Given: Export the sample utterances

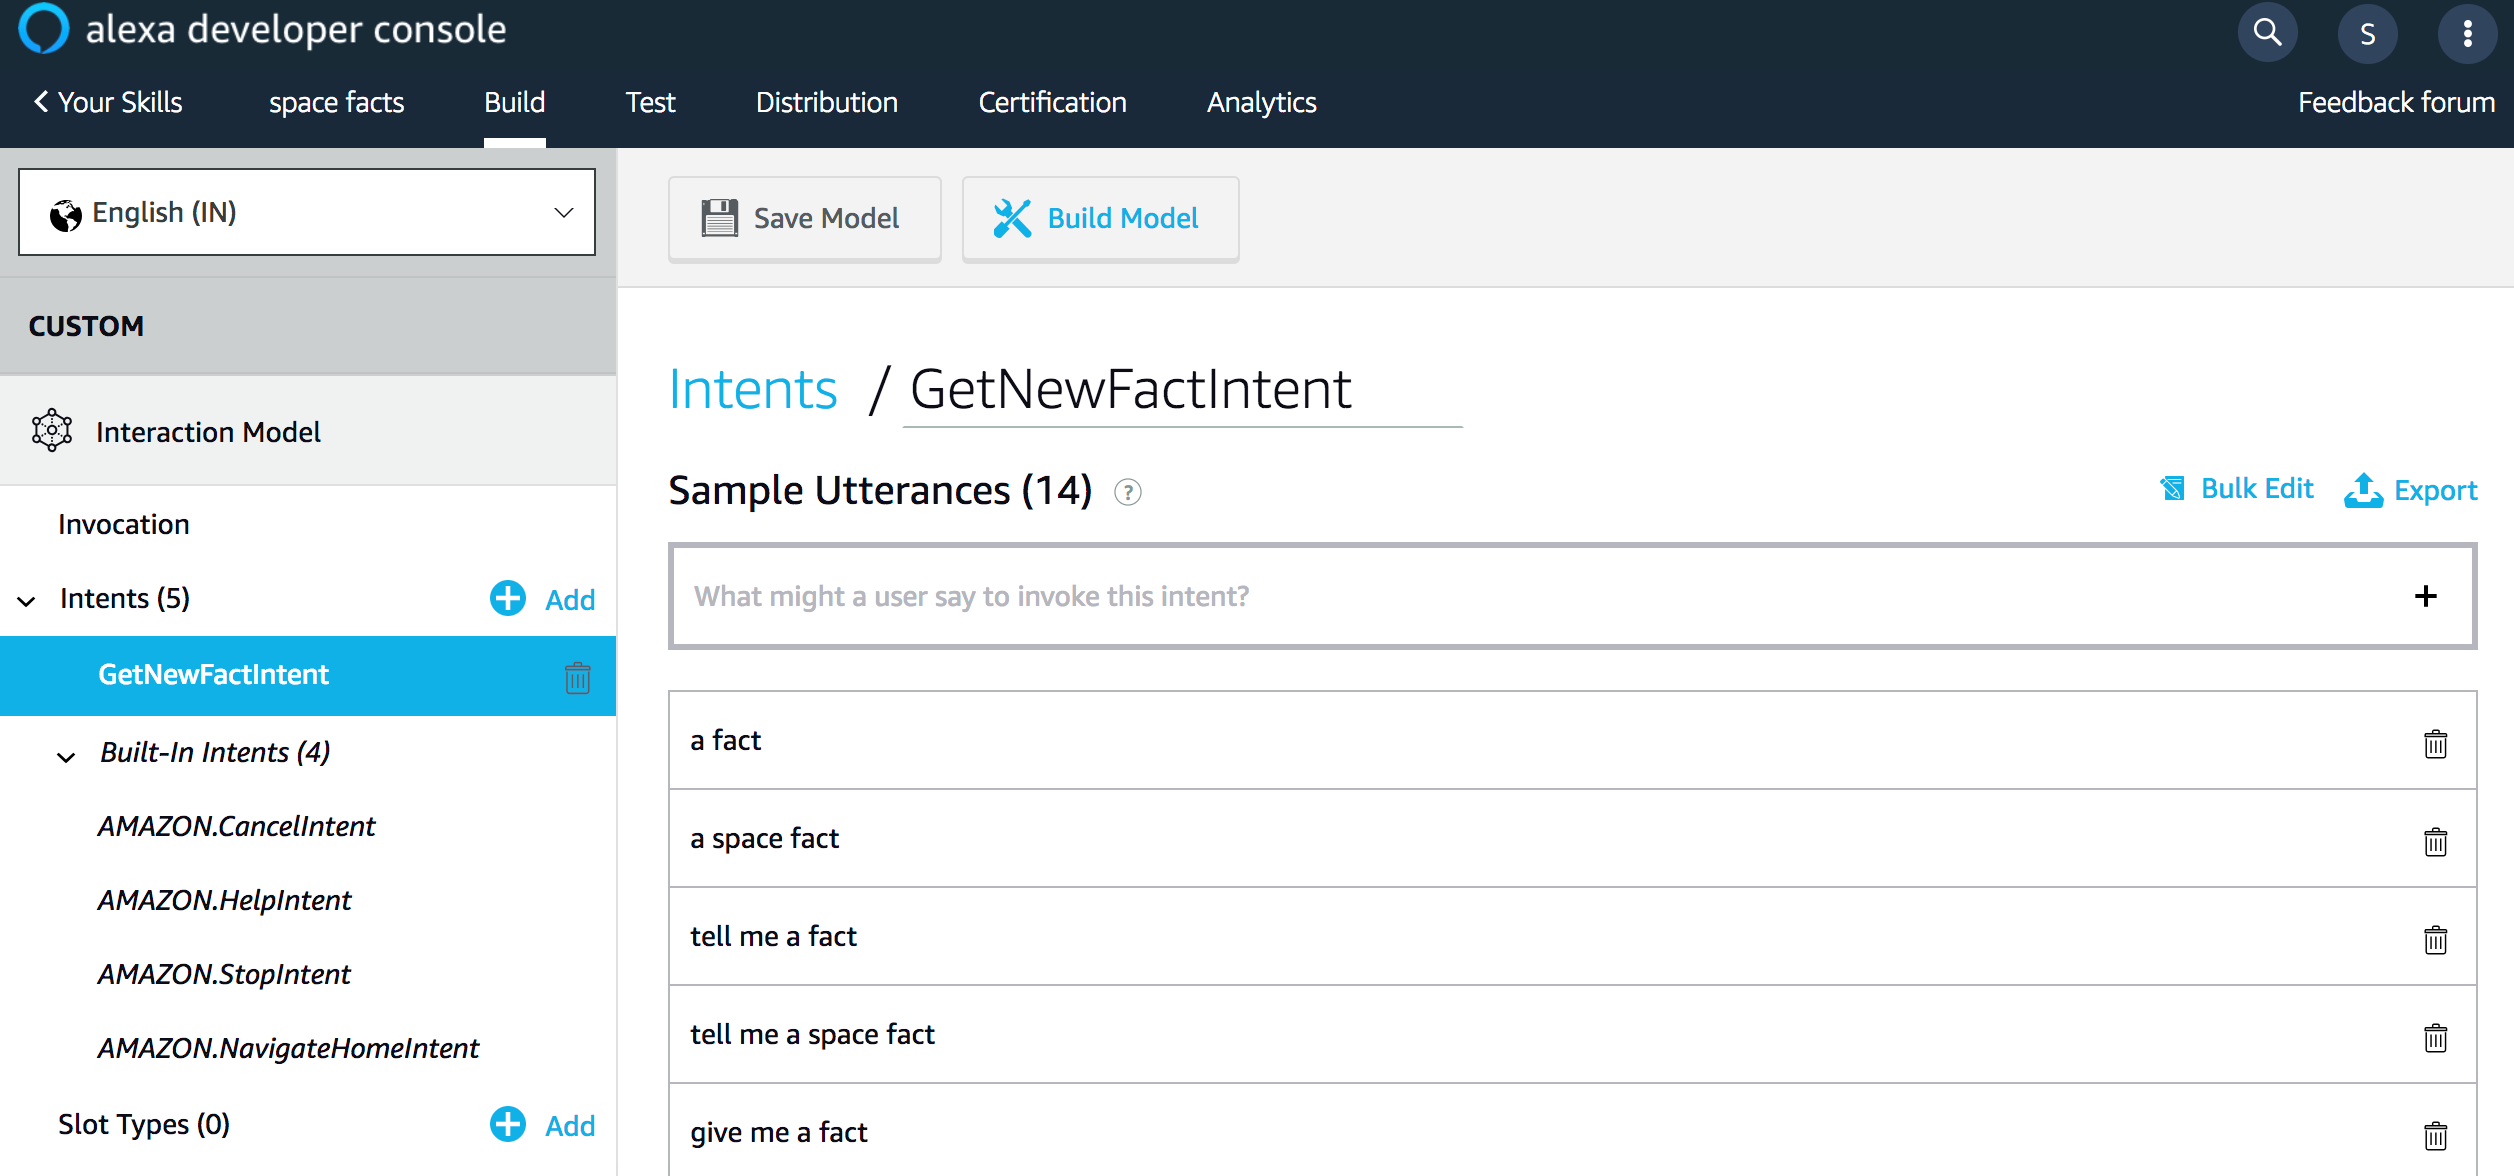Looking at the screenshot, I should pyautogui.click(x=2412, y=490).
